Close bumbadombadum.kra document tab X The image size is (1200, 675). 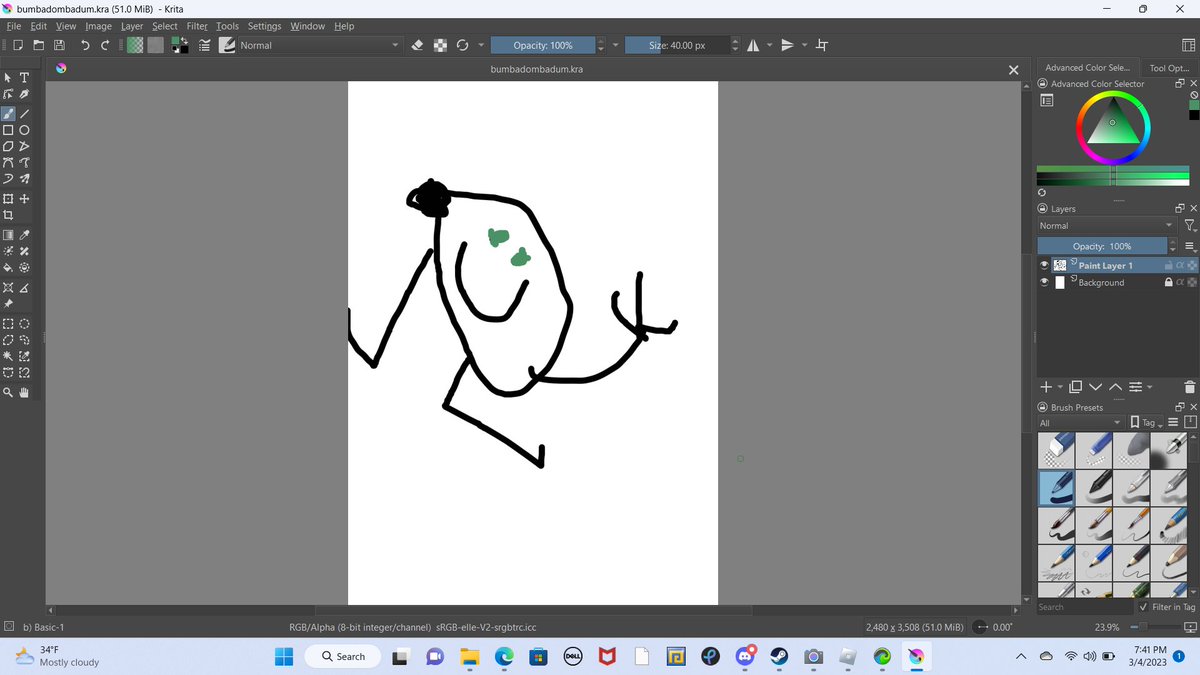pos(1013,69)
